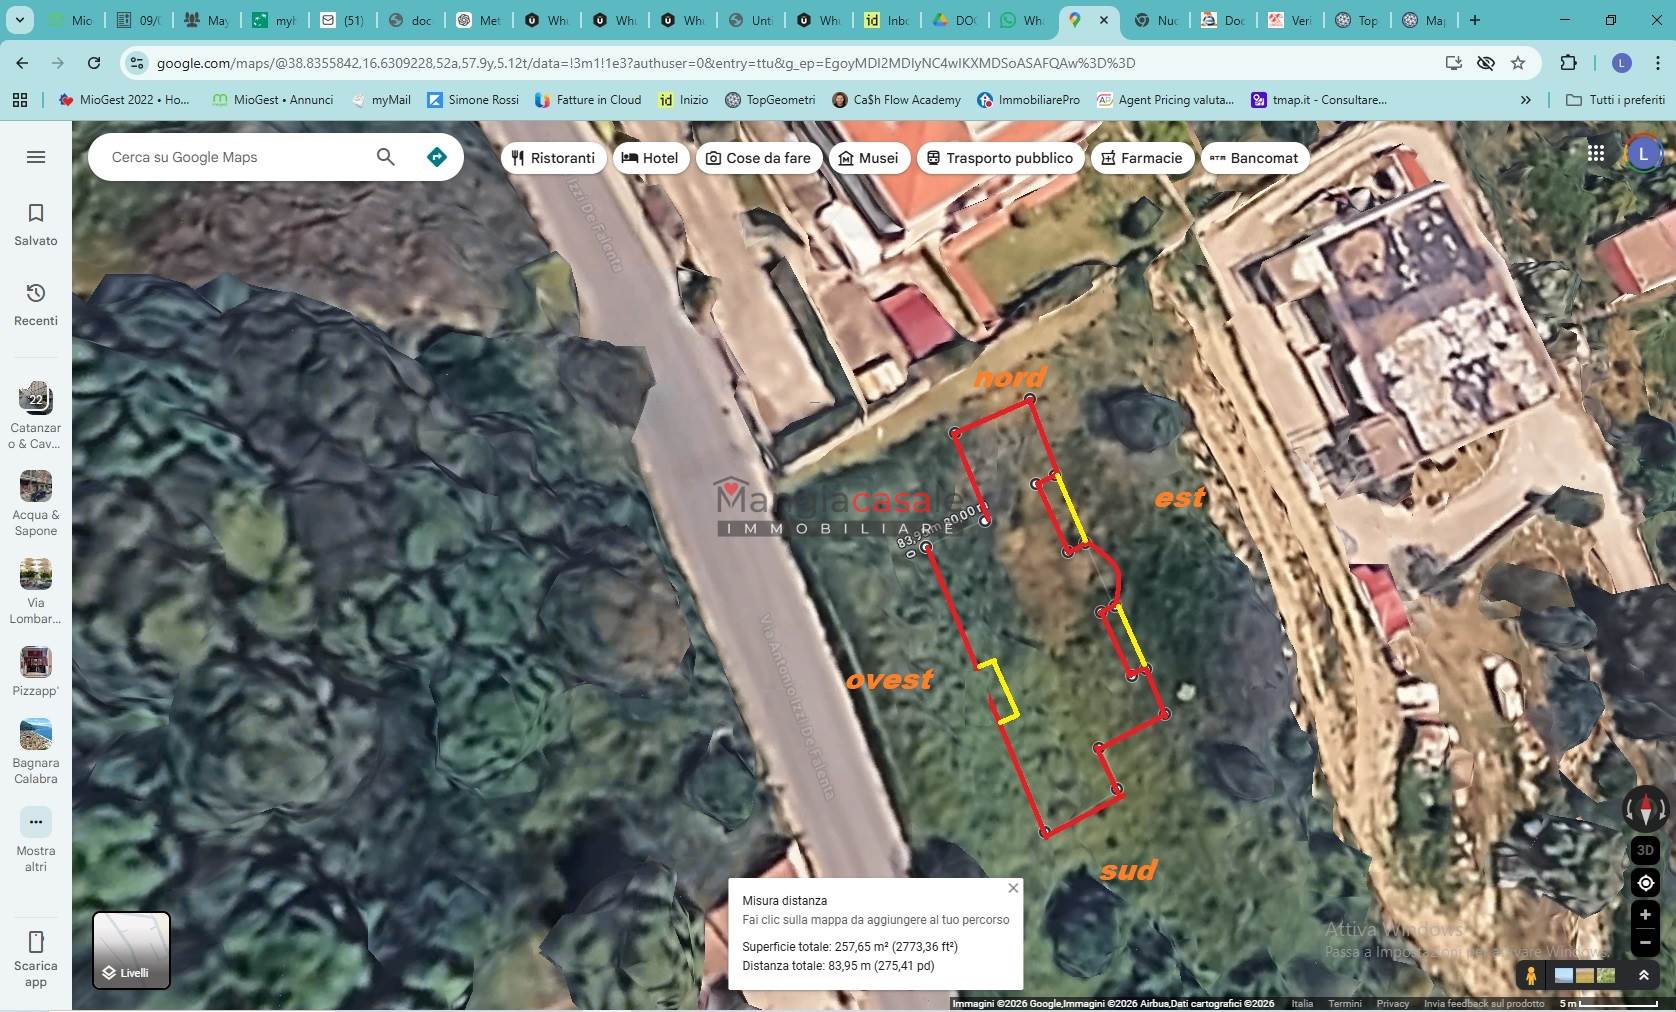Open Recenti history in sidebar
This screenshot has height=1012, width=1676.
[36, 304]
